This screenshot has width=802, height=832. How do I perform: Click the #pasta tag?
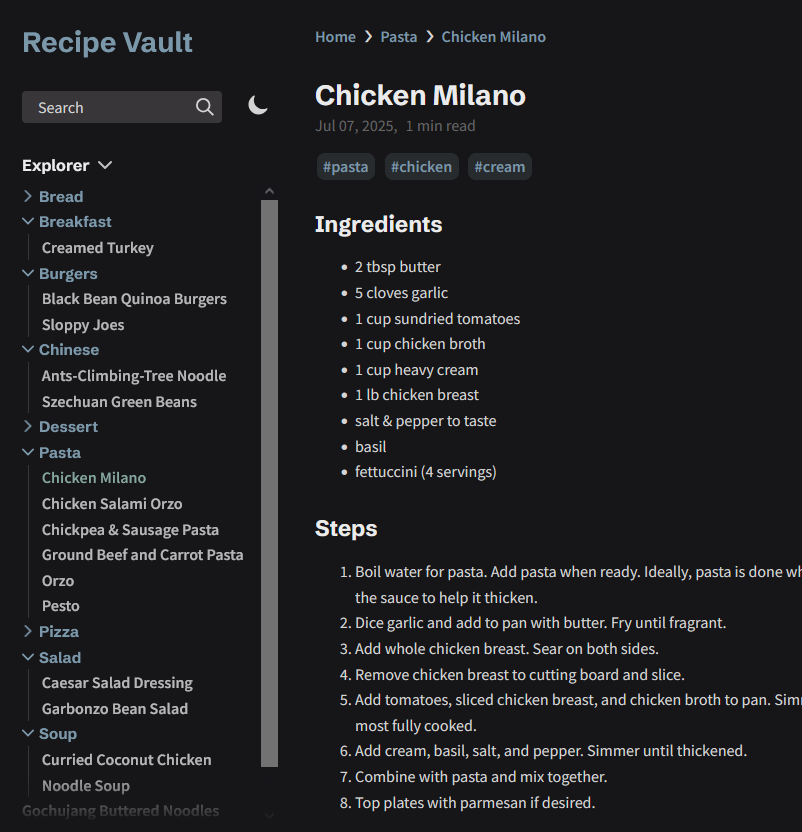(346, 167)
